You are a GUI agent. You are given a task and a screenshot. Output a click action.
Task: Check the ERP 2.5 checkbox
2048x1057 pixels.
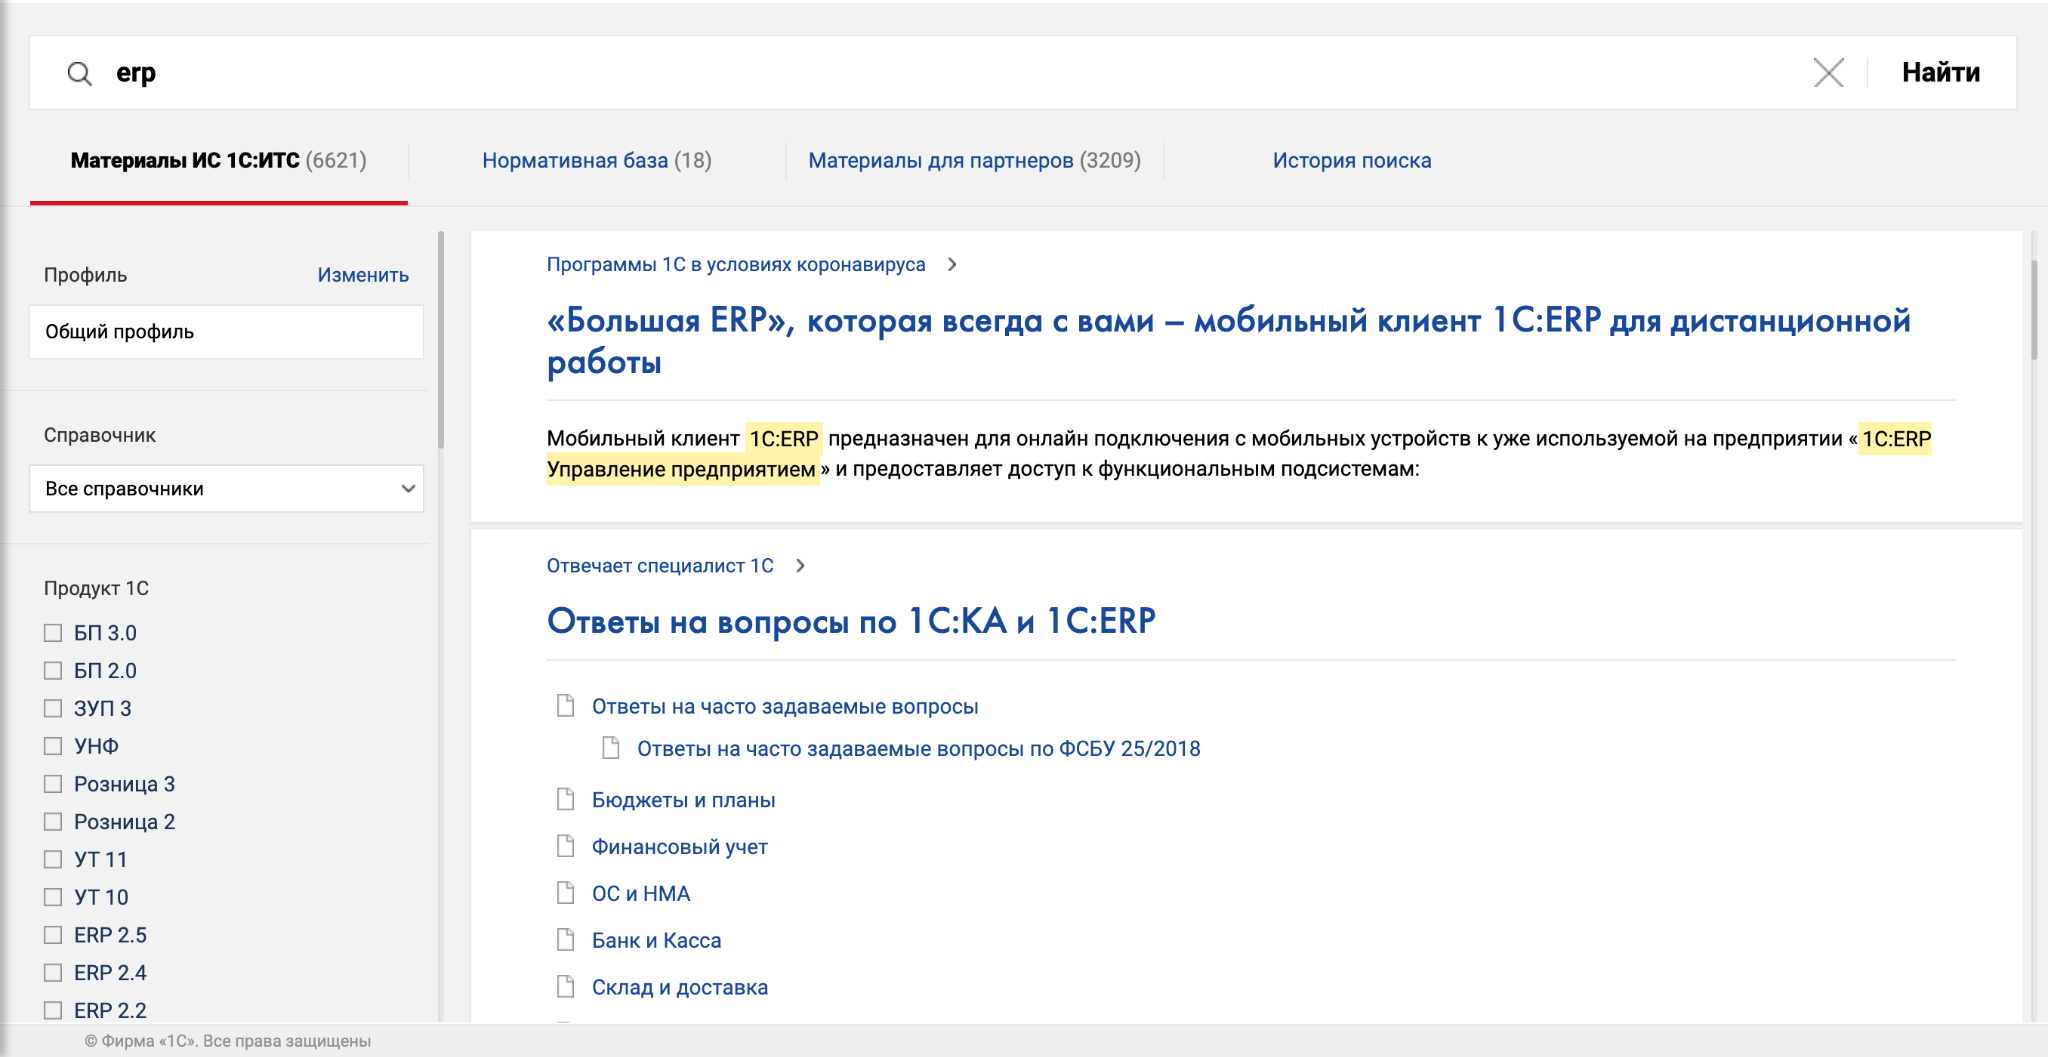coord(53,935)
